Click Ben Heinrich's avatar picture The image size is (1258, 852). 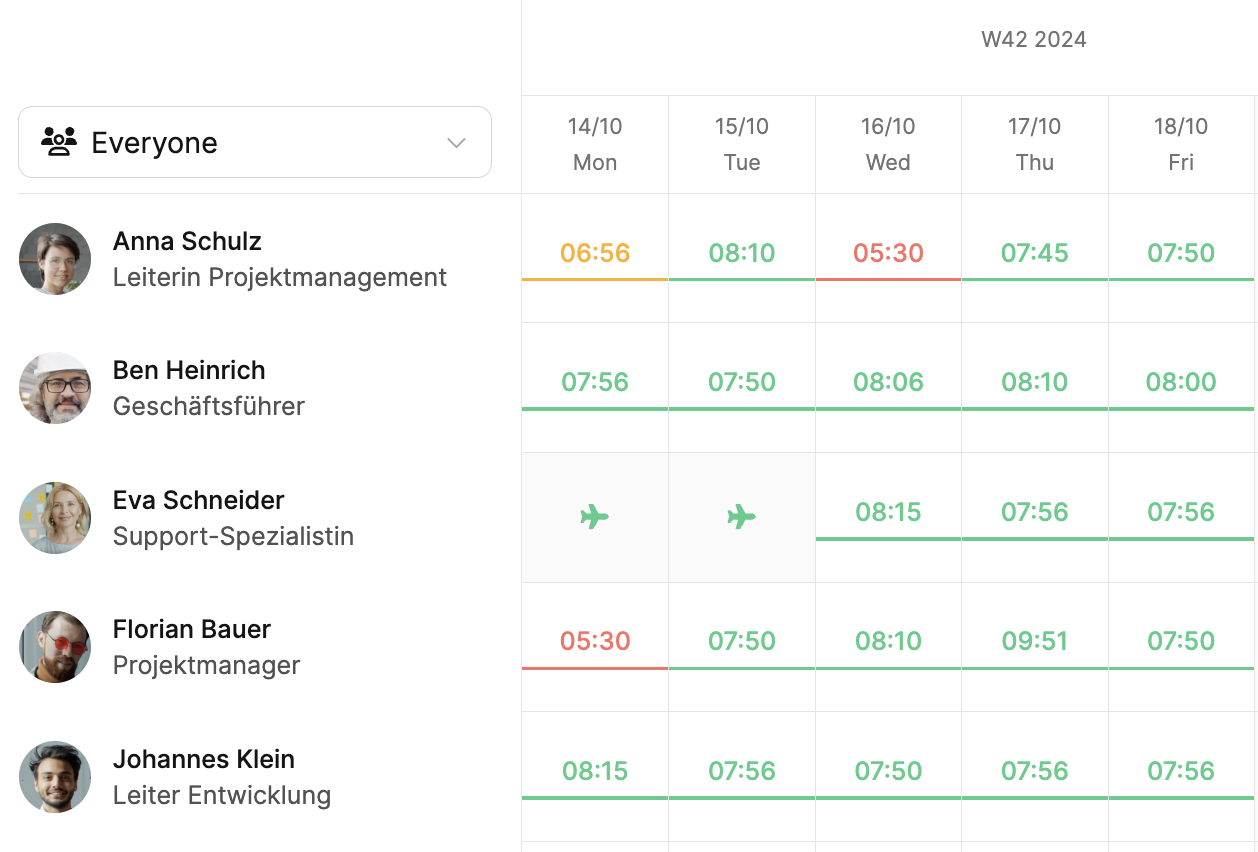[x=55, y=388]
